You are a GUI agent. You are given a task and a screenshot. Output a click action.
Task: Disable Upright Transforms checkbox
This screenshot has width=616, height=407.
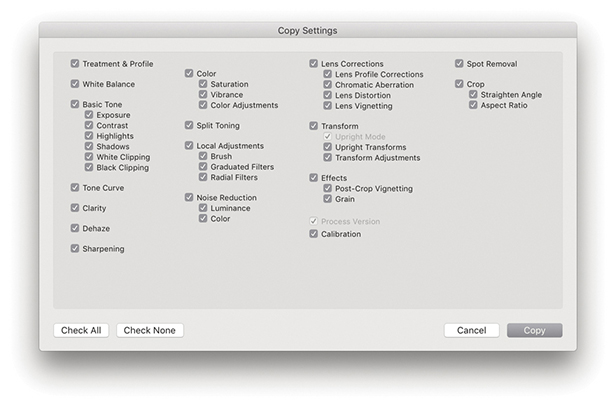(x=328, y=147)
